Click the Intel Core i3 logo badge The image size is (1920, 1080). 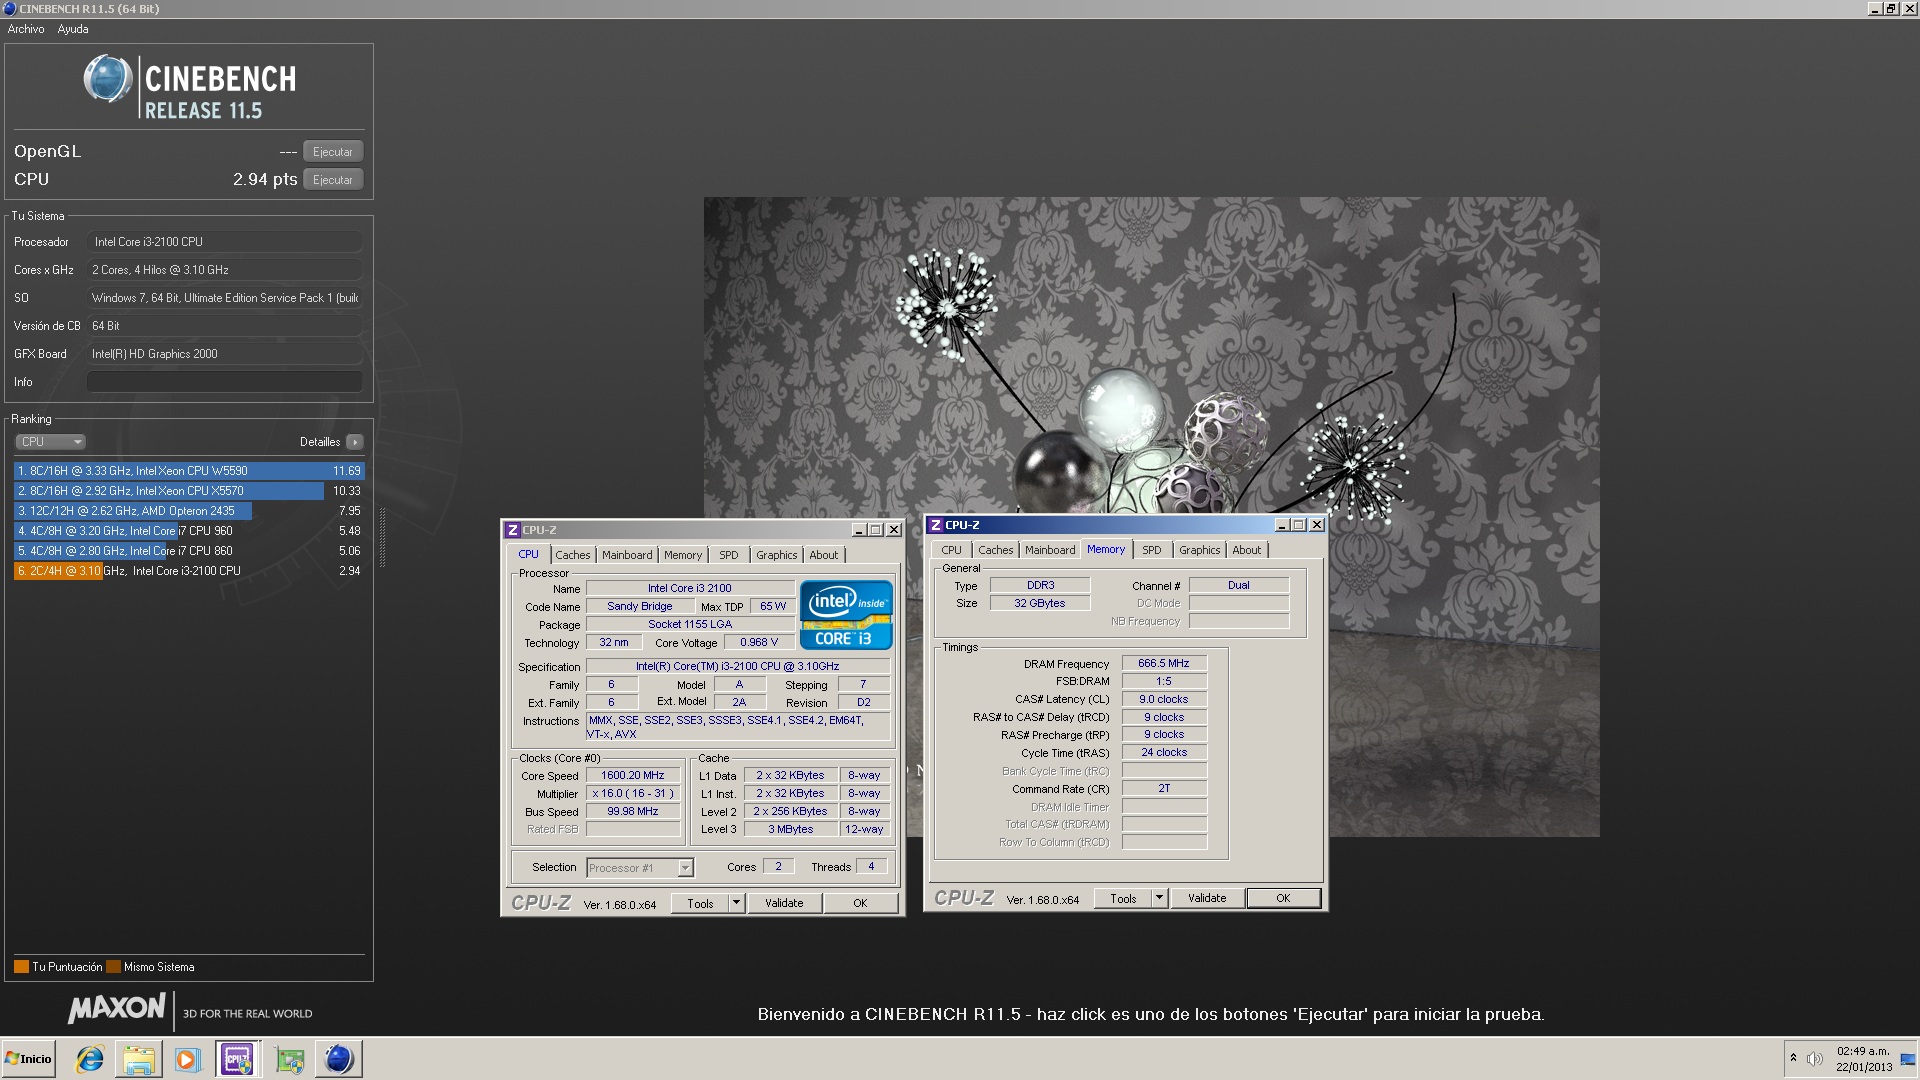[846, 615]
